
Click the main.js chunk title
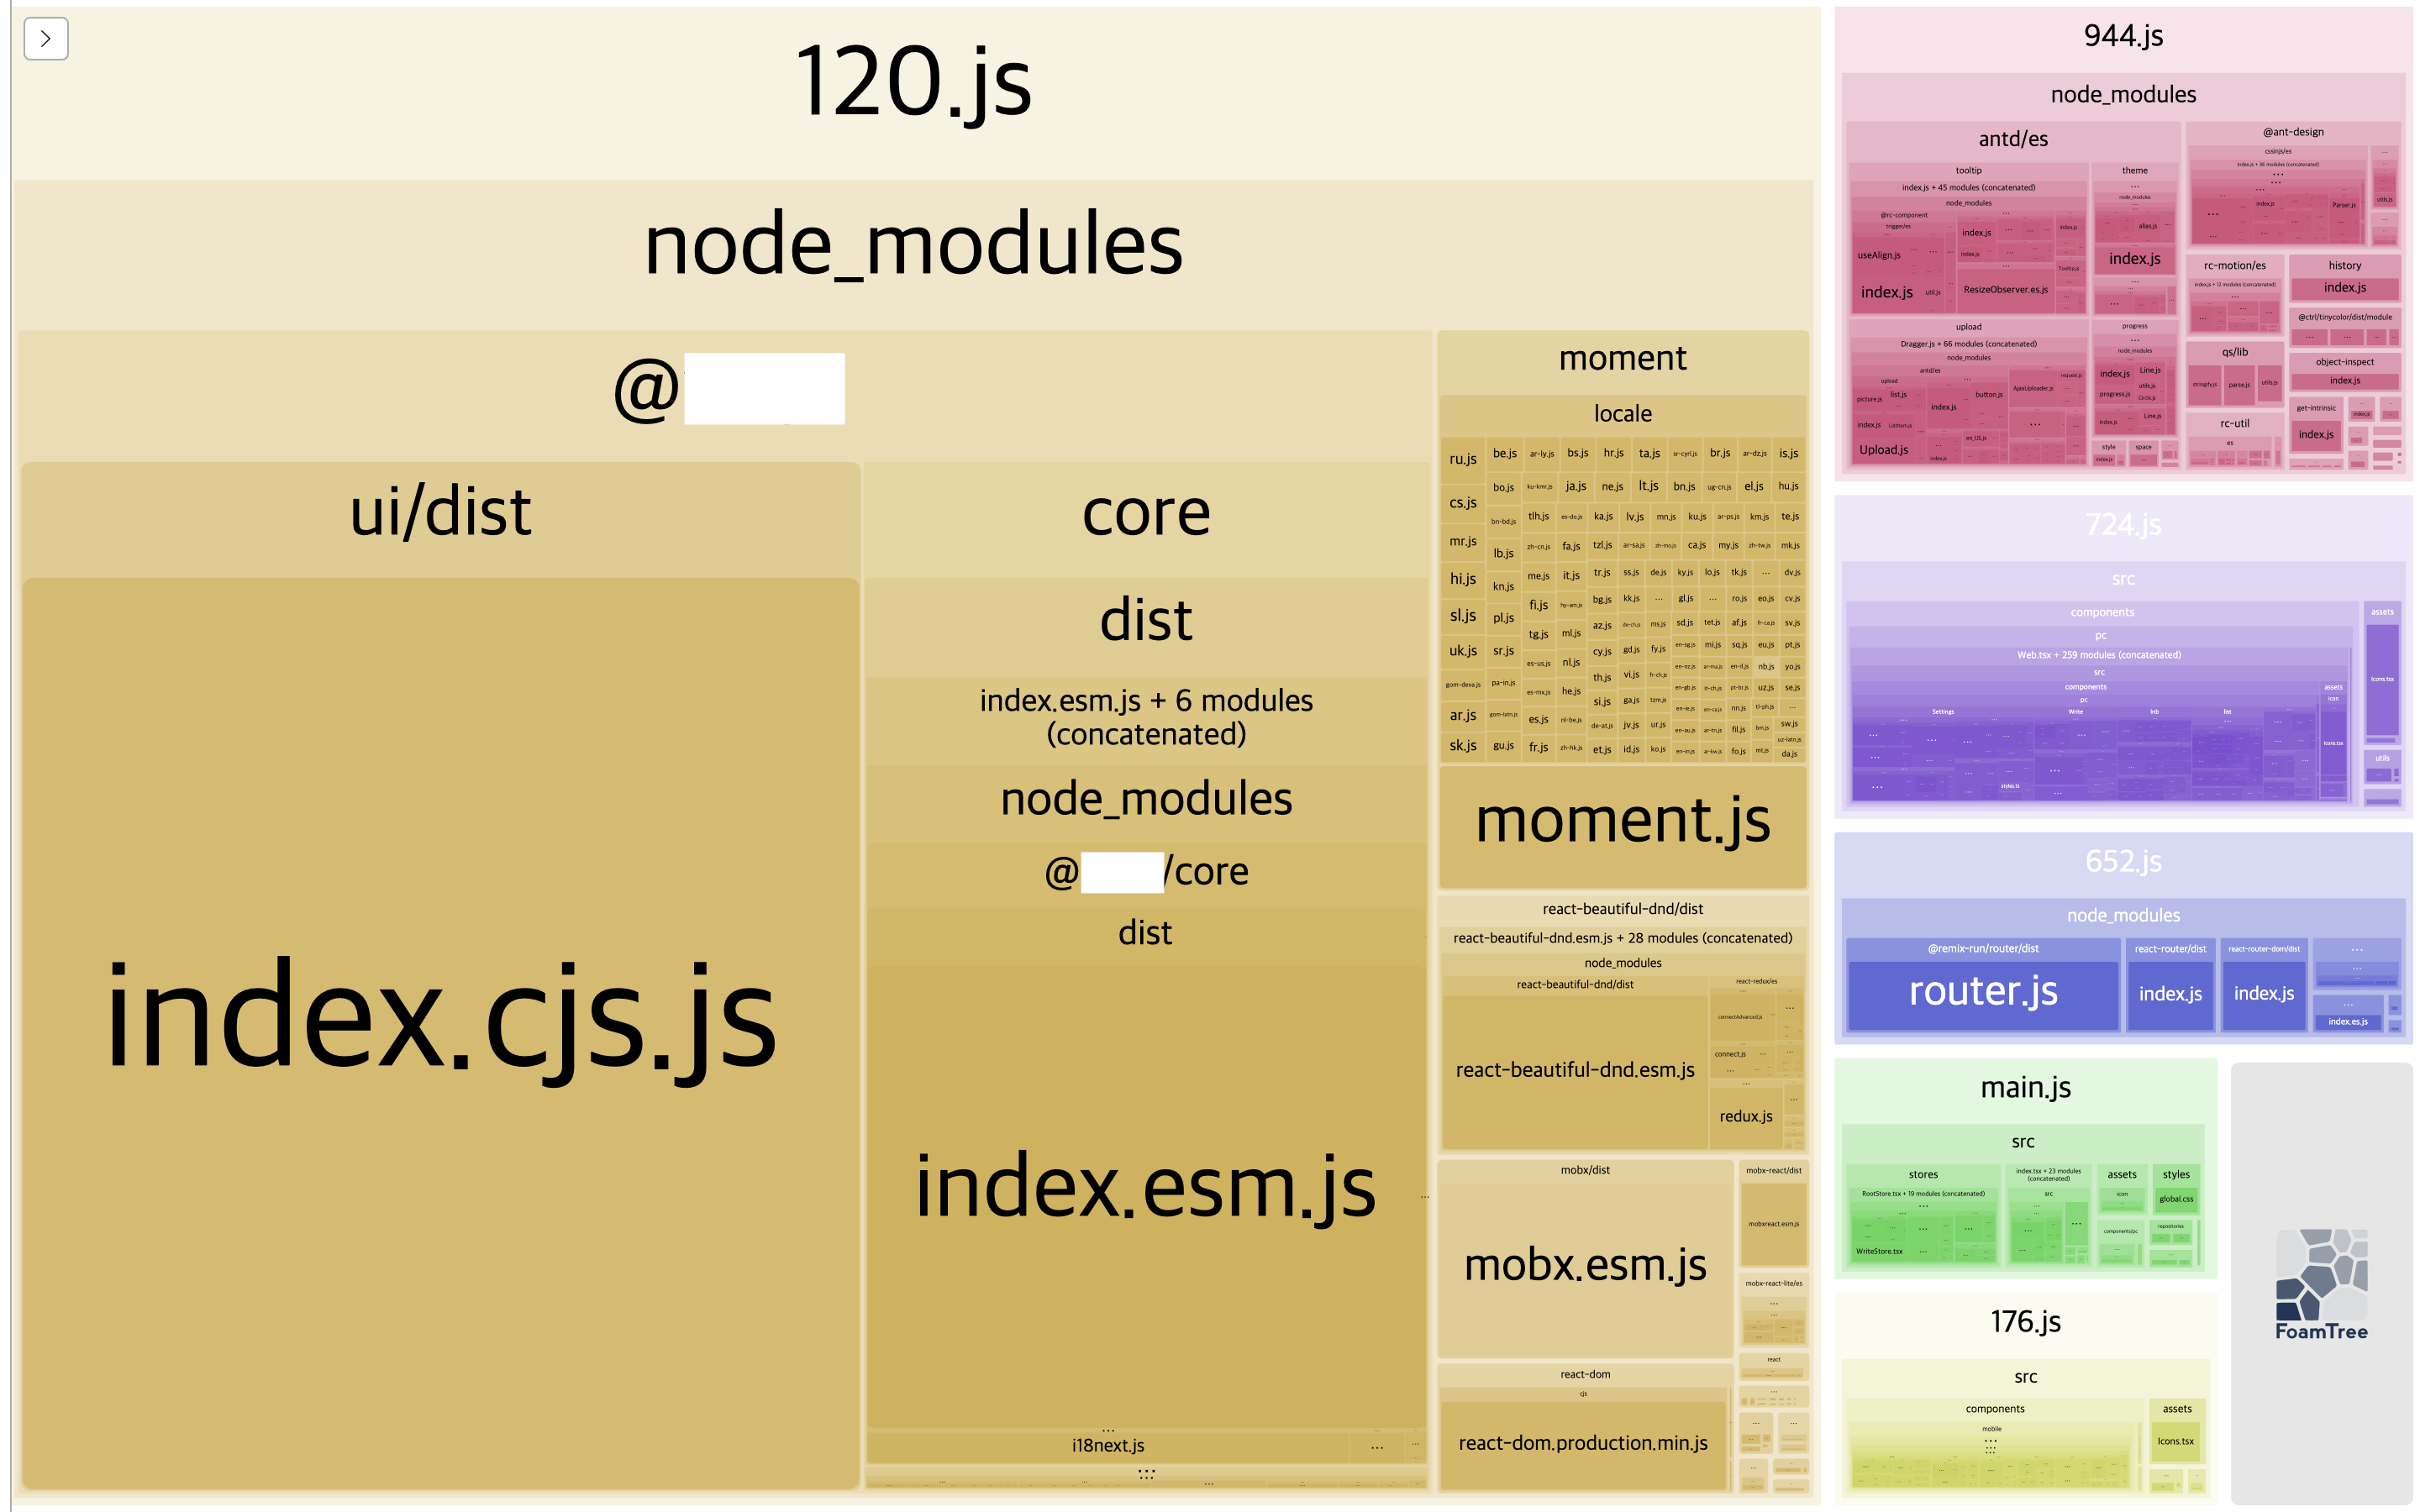click(x=2025, y=1088)
